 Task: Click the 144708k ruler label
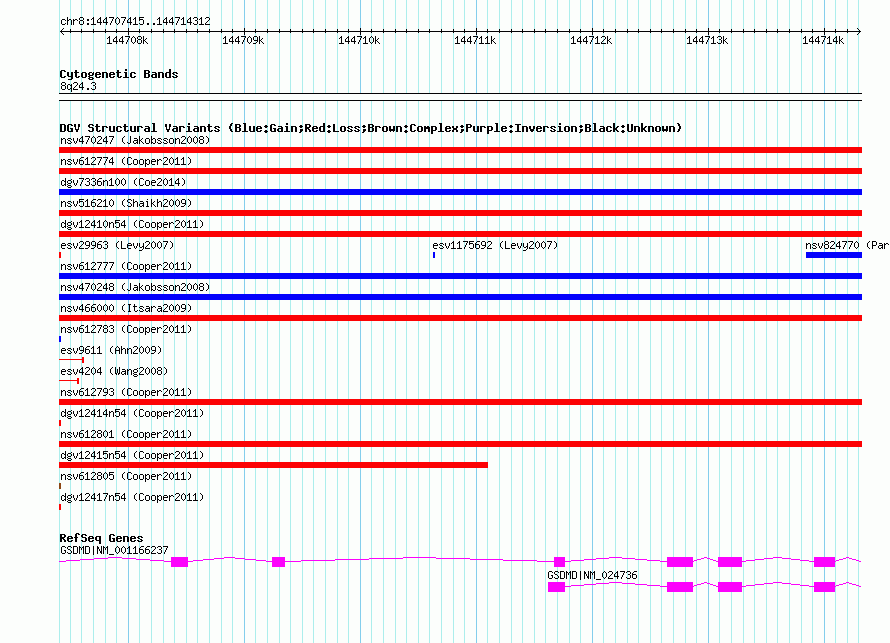[127, 40]
